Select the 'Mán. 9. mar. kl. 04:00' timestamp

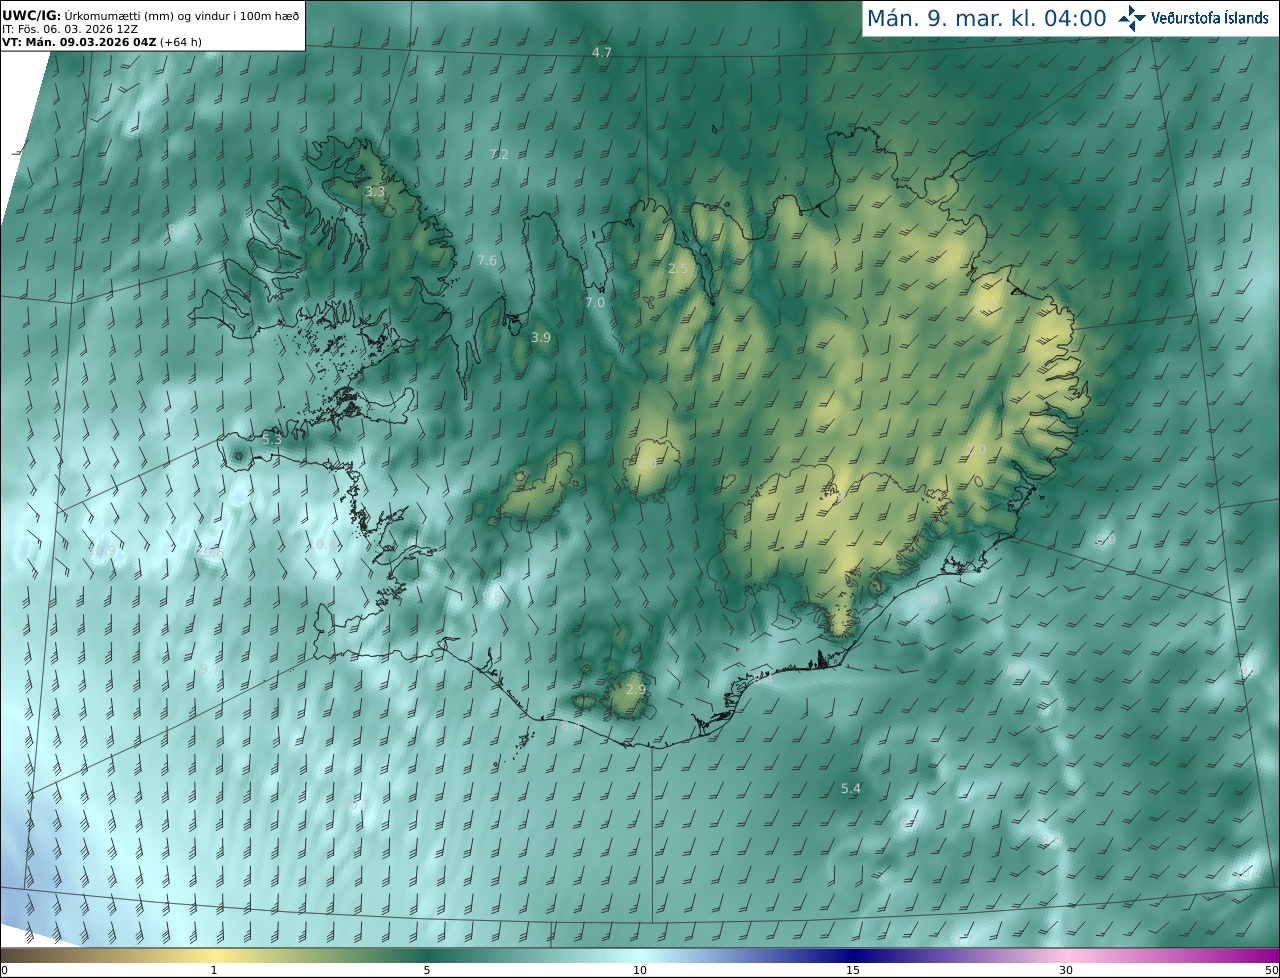point(986,18)
